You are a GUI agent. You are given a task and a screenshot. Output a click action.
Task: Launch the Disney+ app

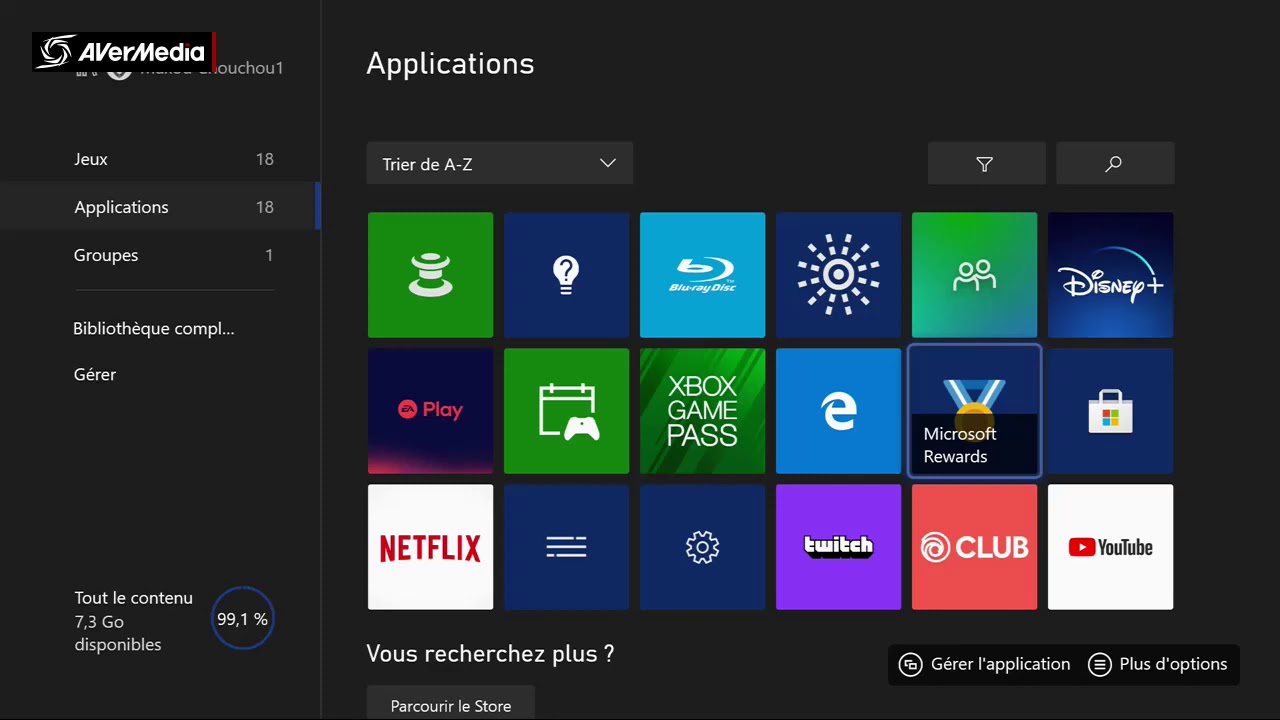(1110, 275)
